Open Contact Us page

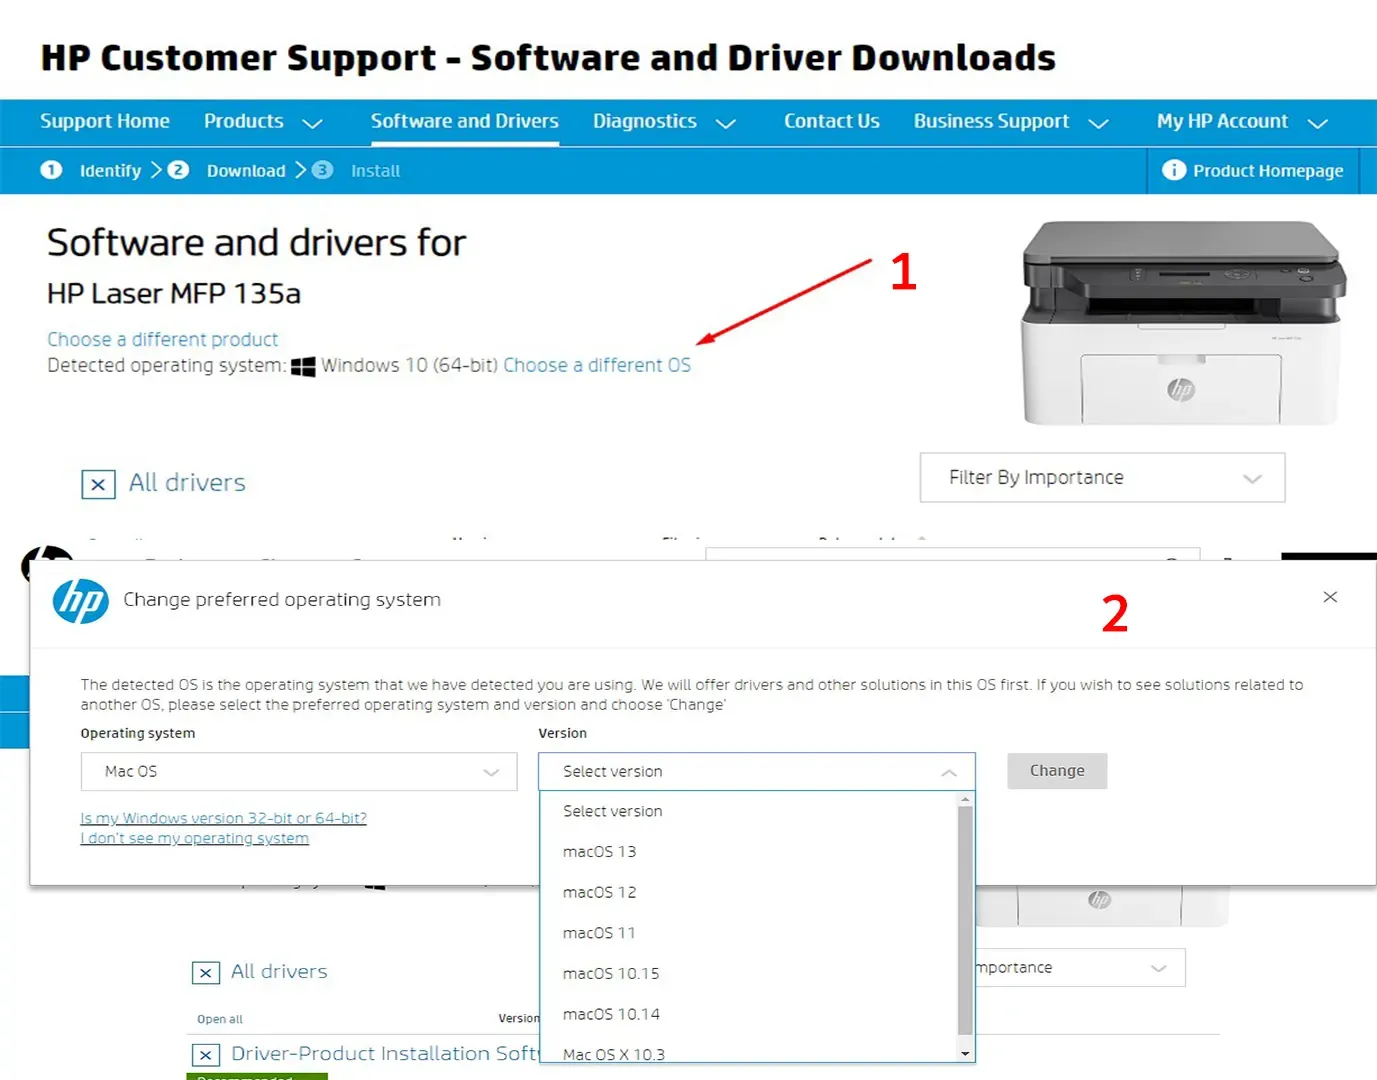point(832,121)
